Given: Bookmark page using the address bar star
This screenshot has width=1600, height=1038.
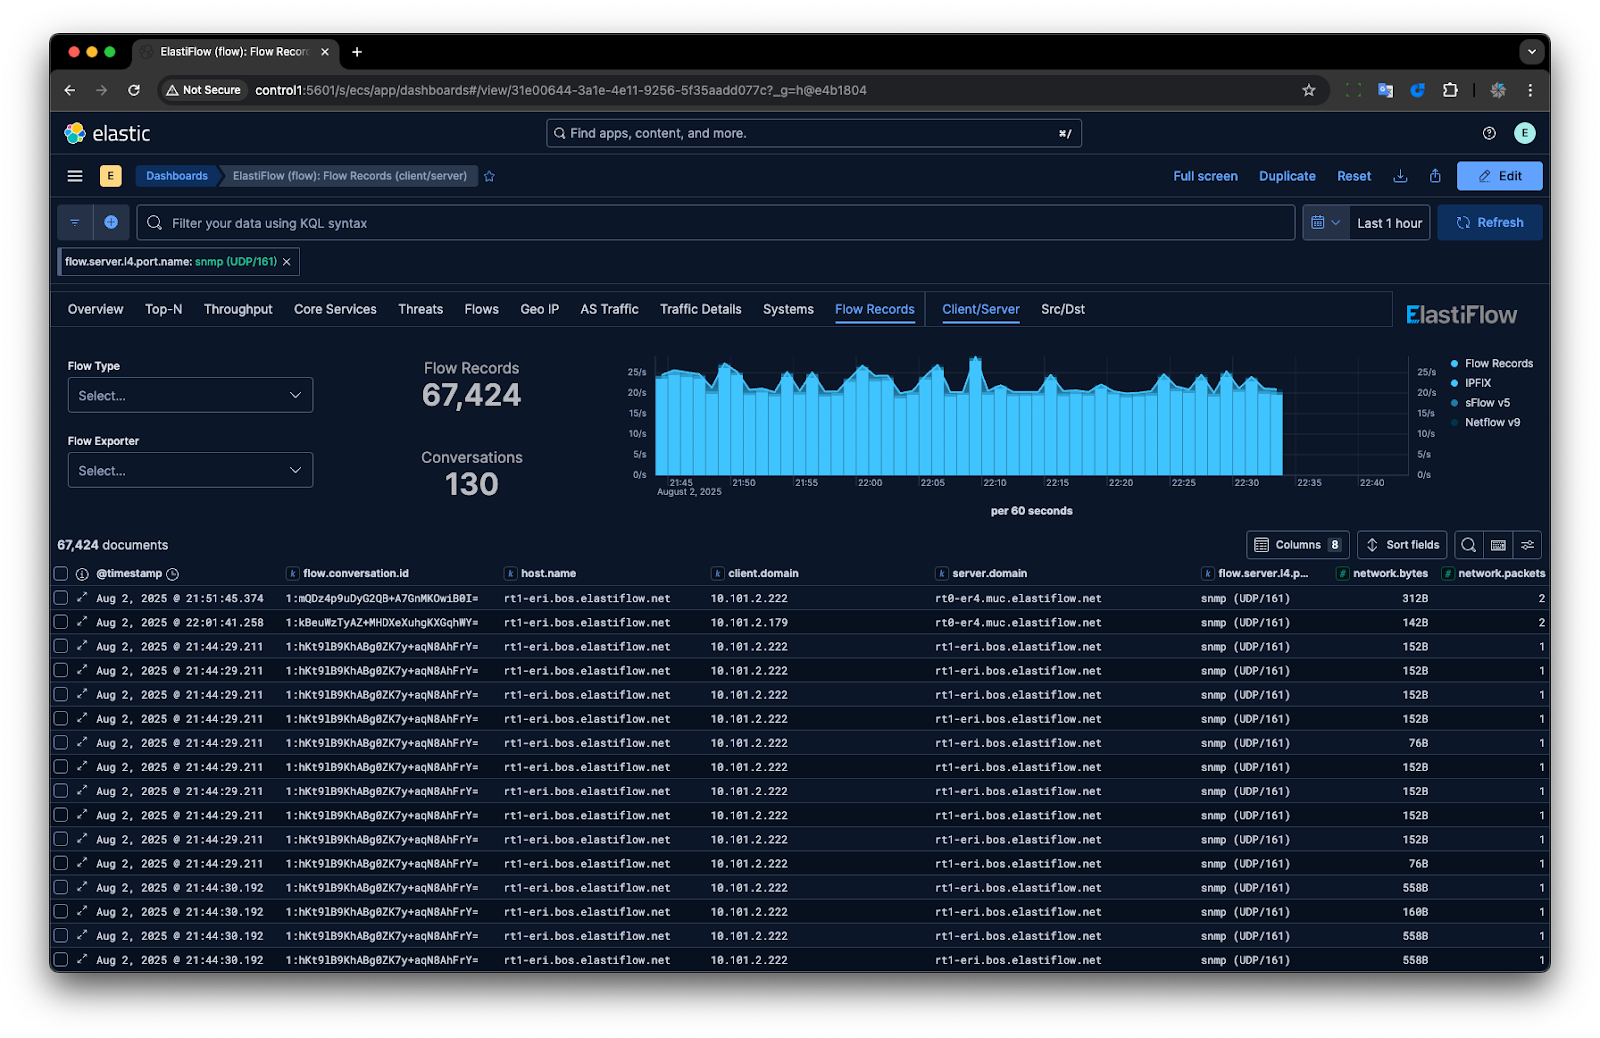Looking at the screenshot, I should [1309, 90].
